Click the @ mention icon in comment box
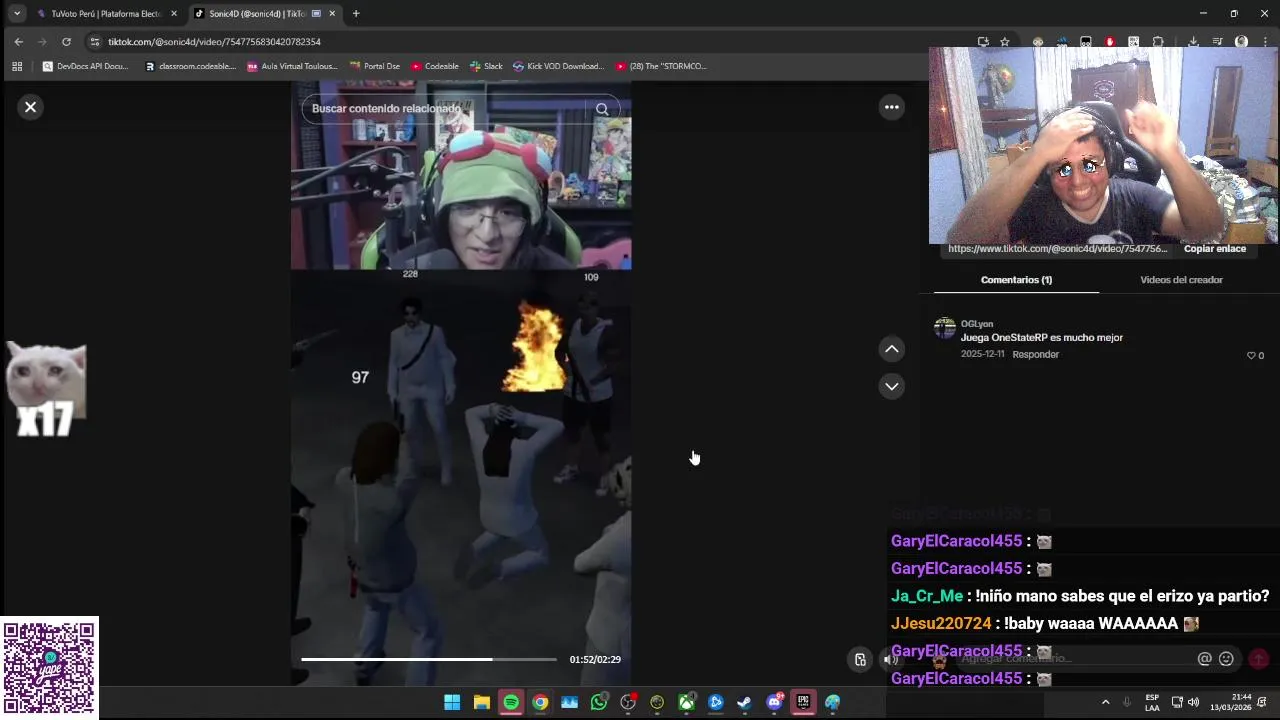 coord(1204,658)
